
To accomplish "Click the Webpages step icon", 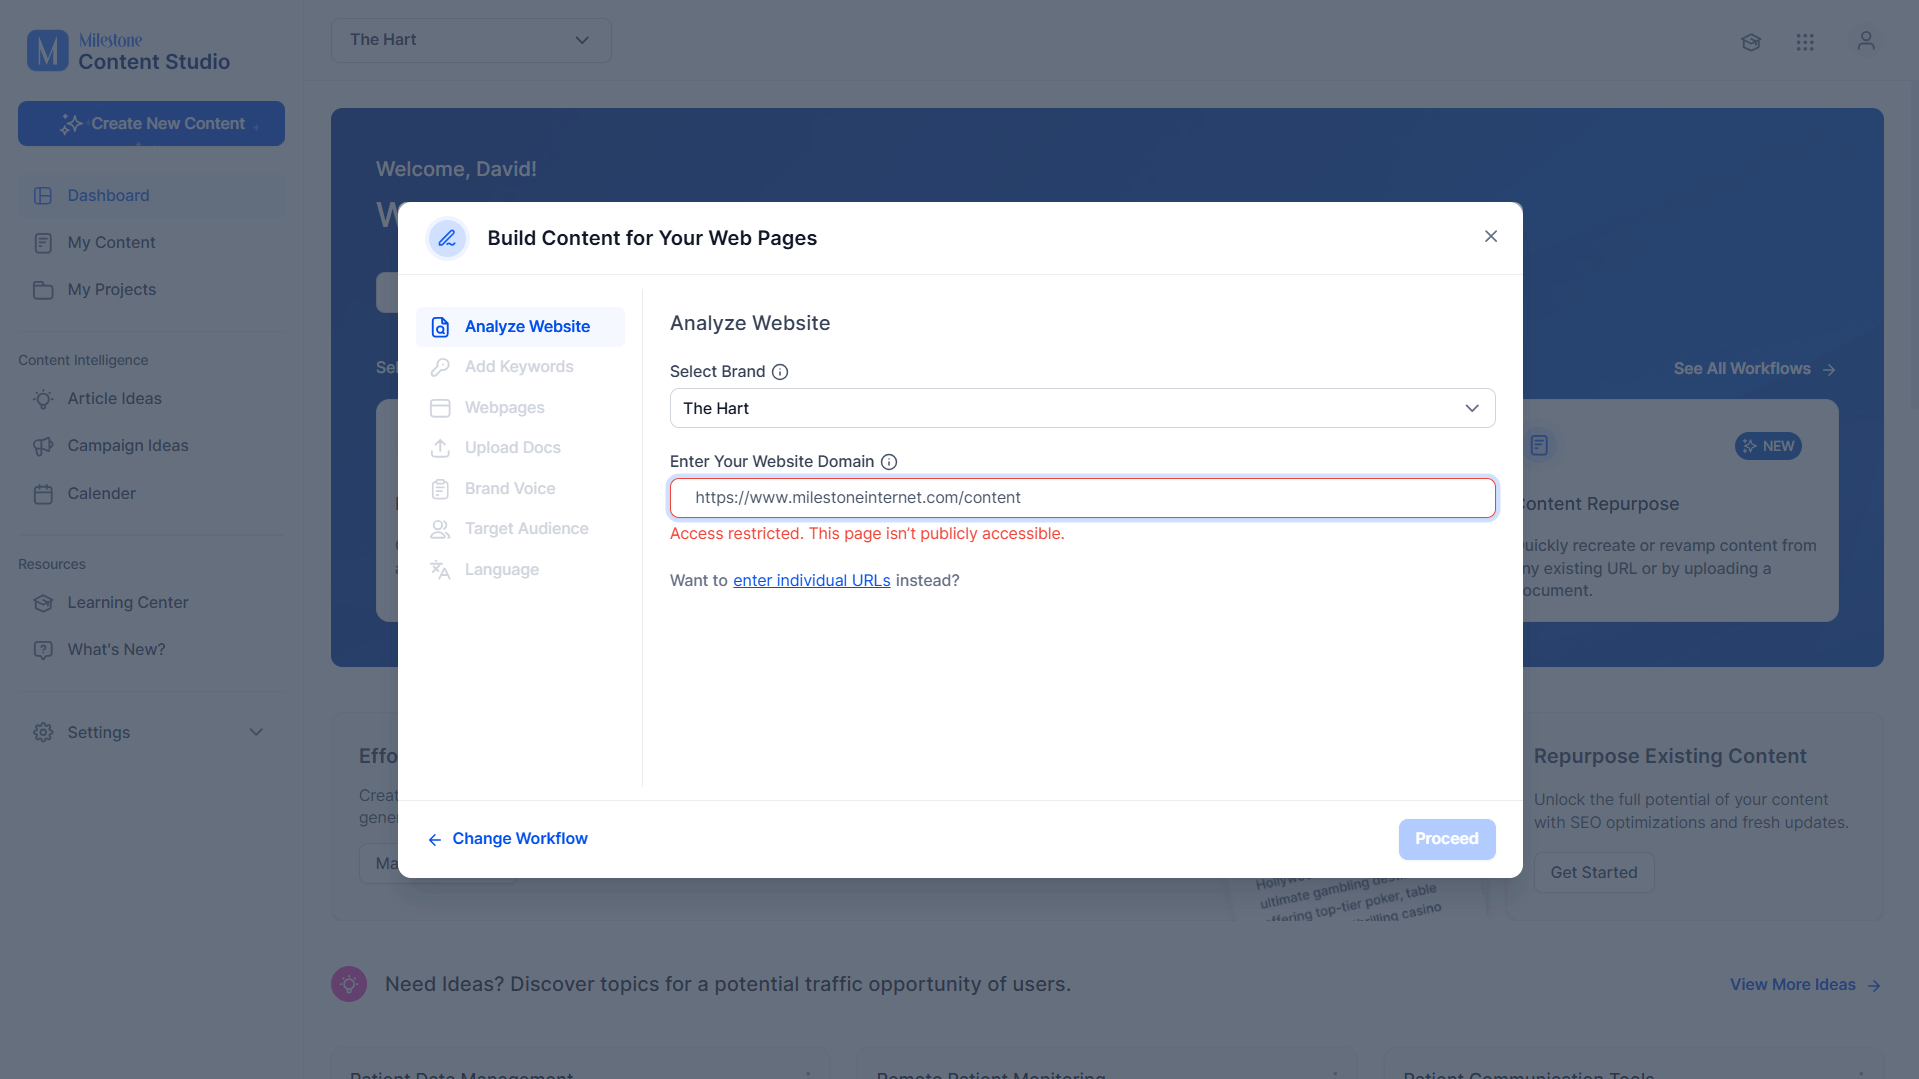I will (440, 408).
